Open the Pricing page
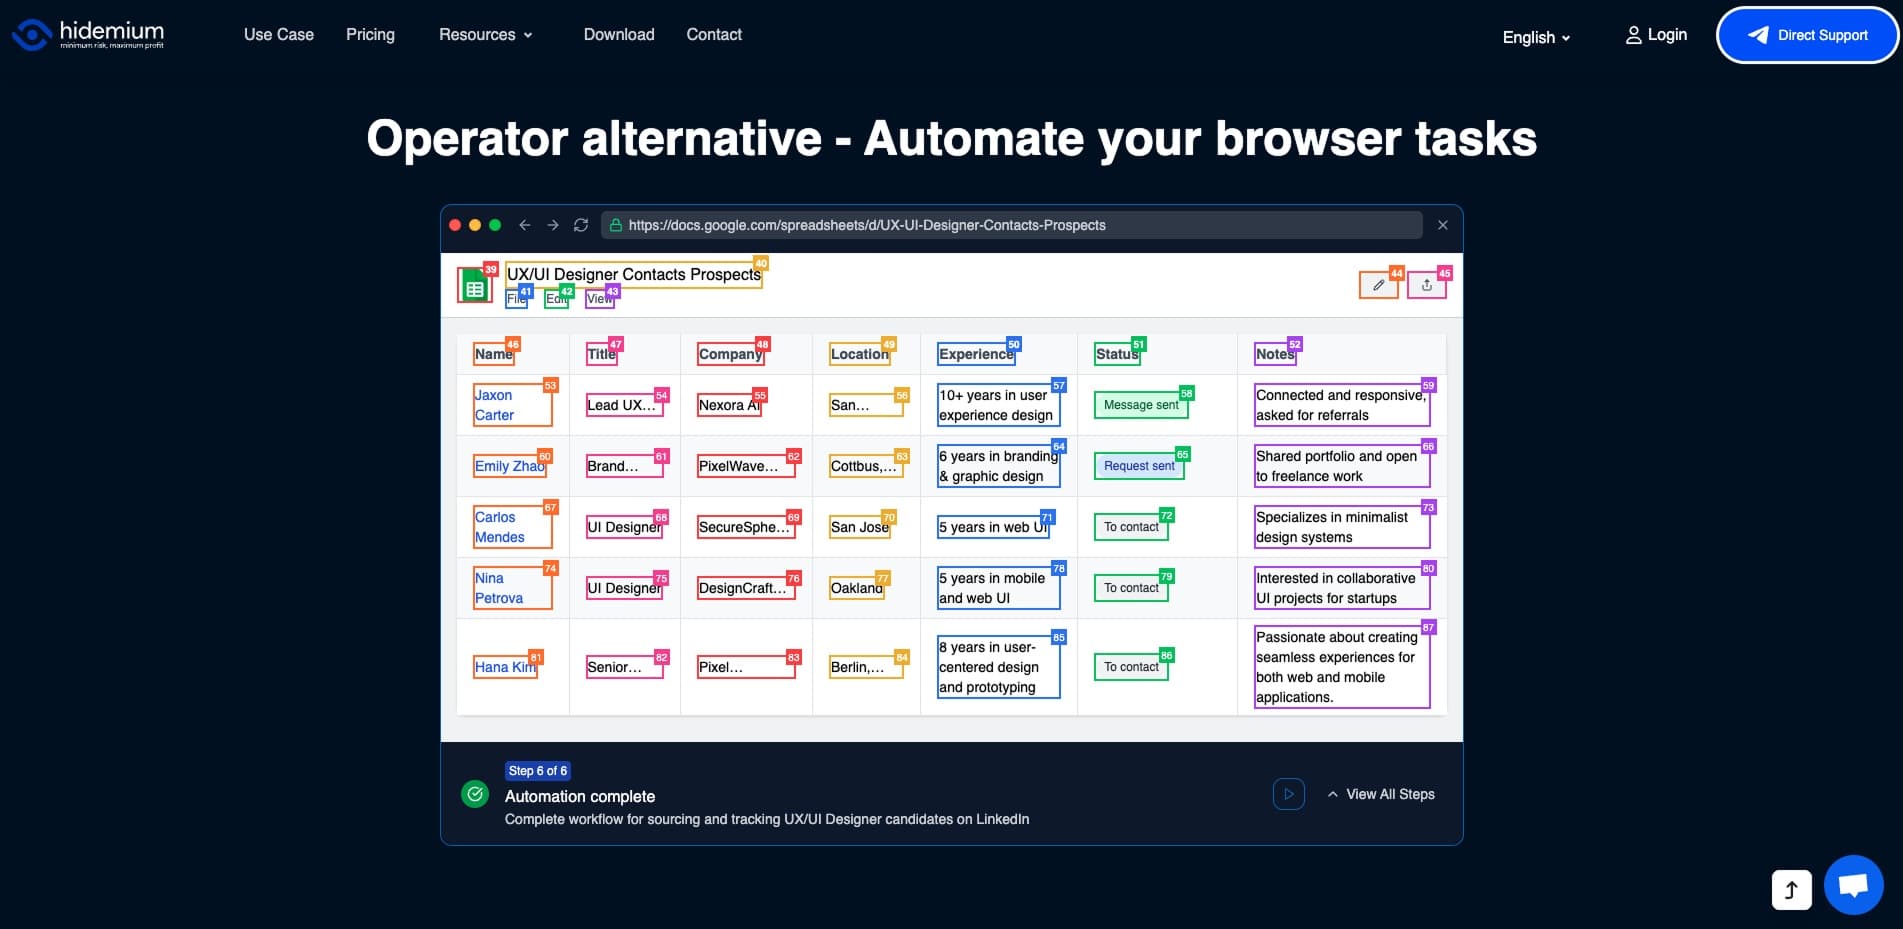 coord(370,35)
